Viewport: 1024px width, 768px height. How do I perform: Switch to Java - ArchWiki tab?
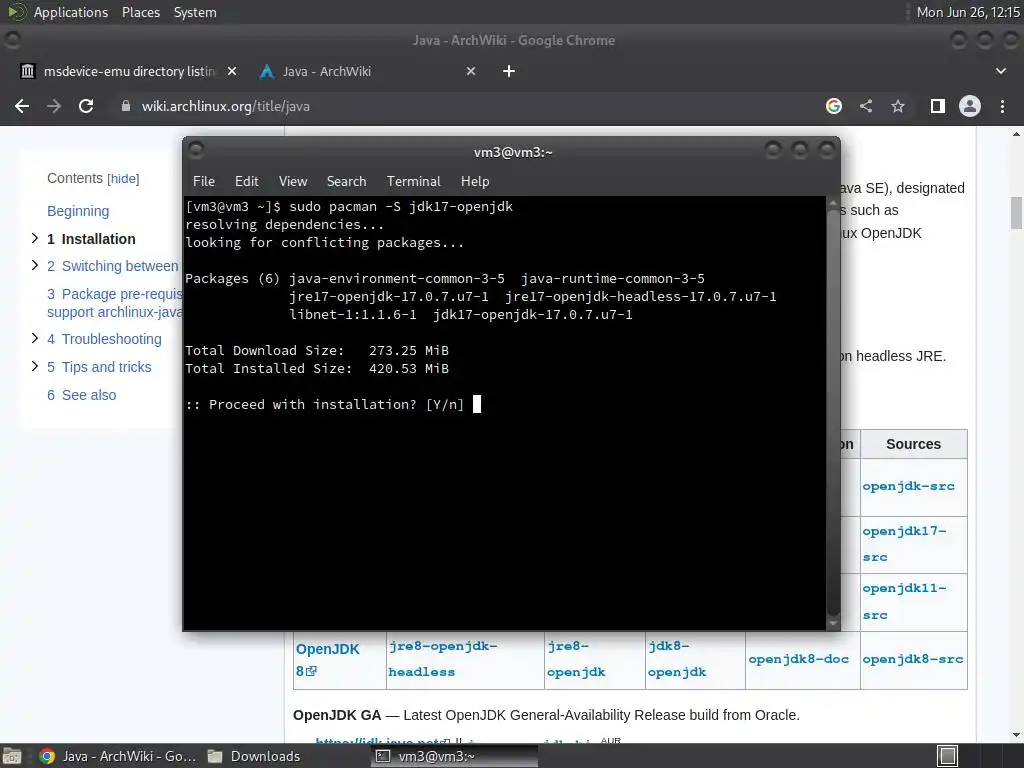tap(366, 71)
